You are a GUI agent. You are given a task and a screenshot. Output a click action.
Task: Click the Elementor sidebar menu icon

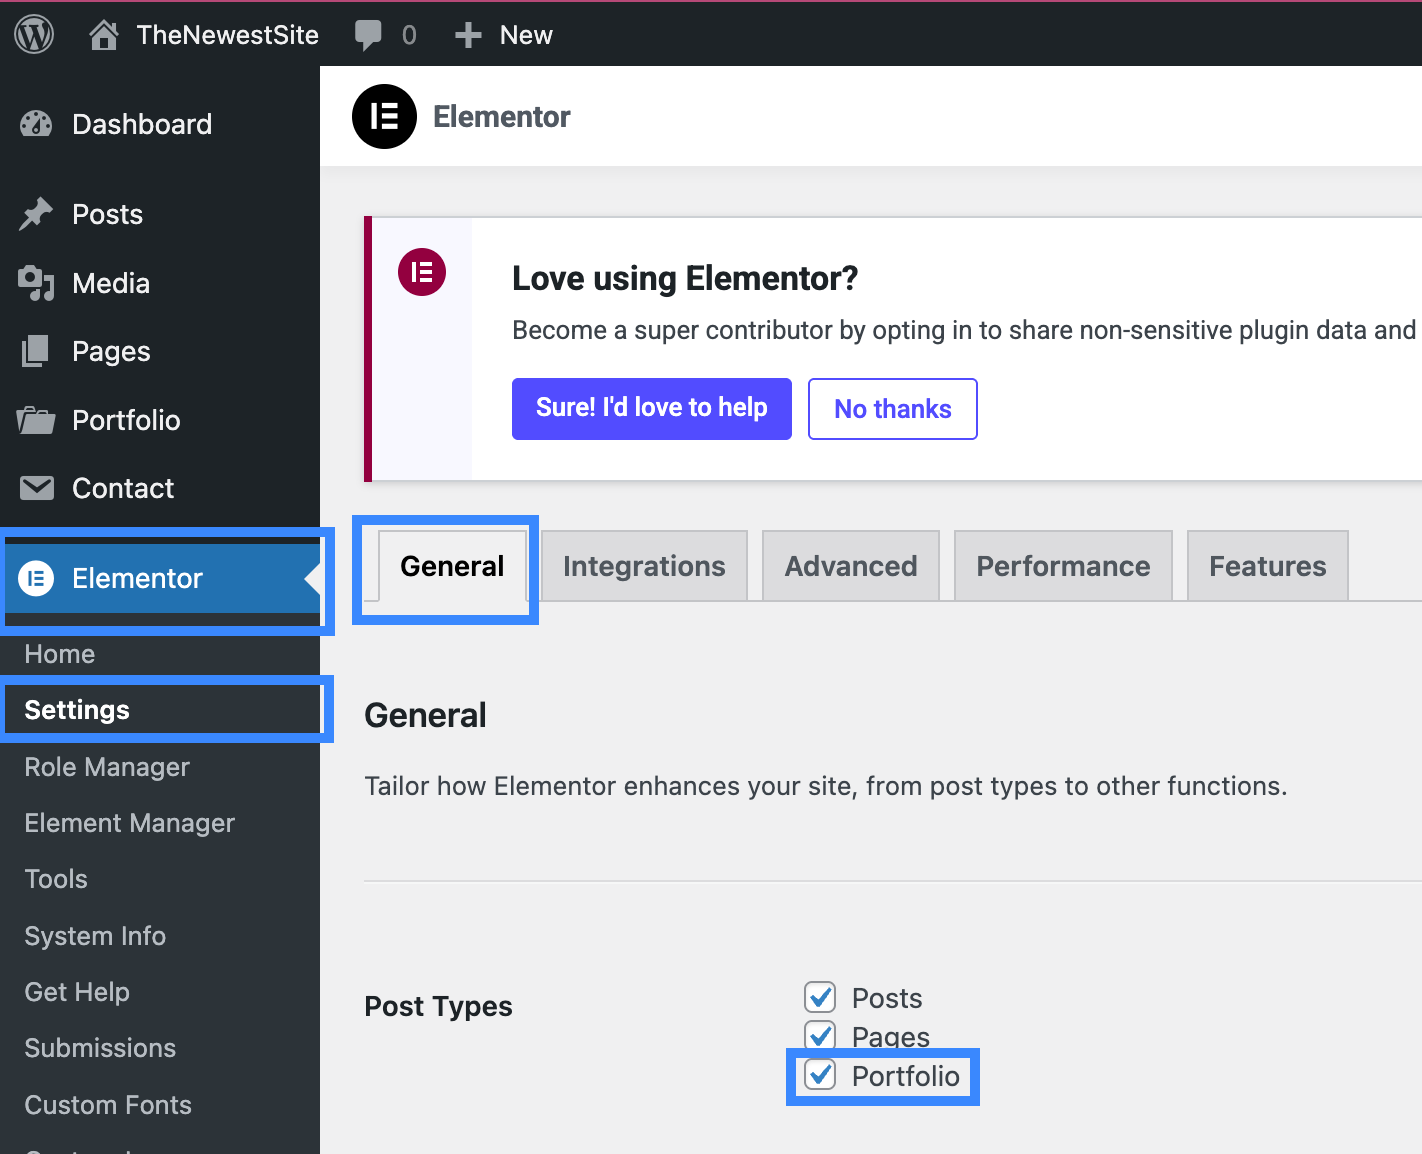(x=36, y=578)
